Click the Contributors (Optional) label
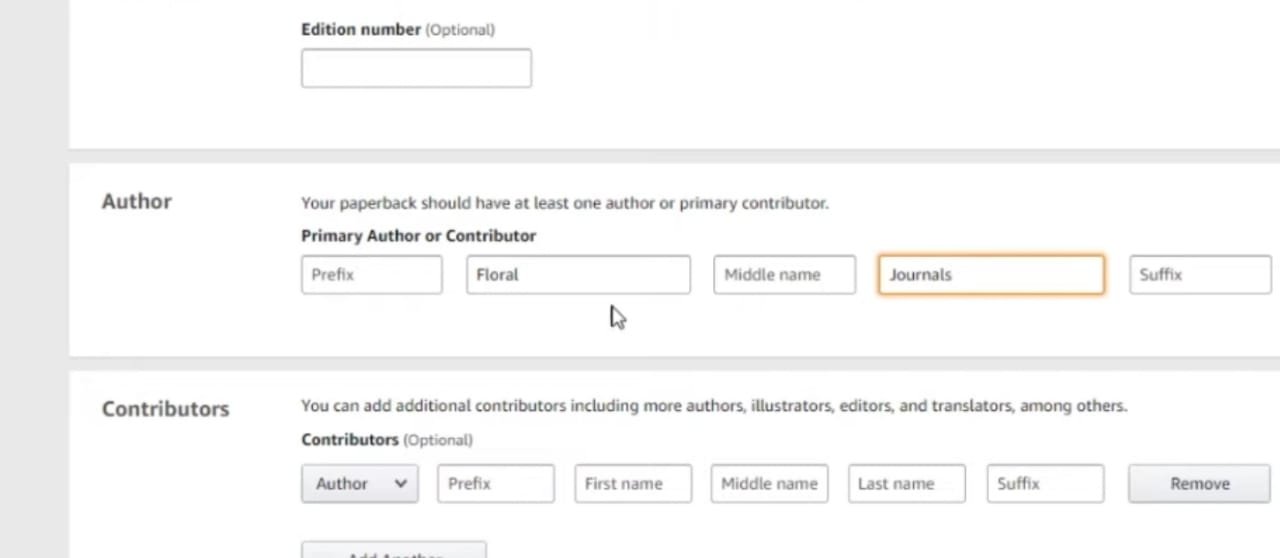 click(386, 440)
